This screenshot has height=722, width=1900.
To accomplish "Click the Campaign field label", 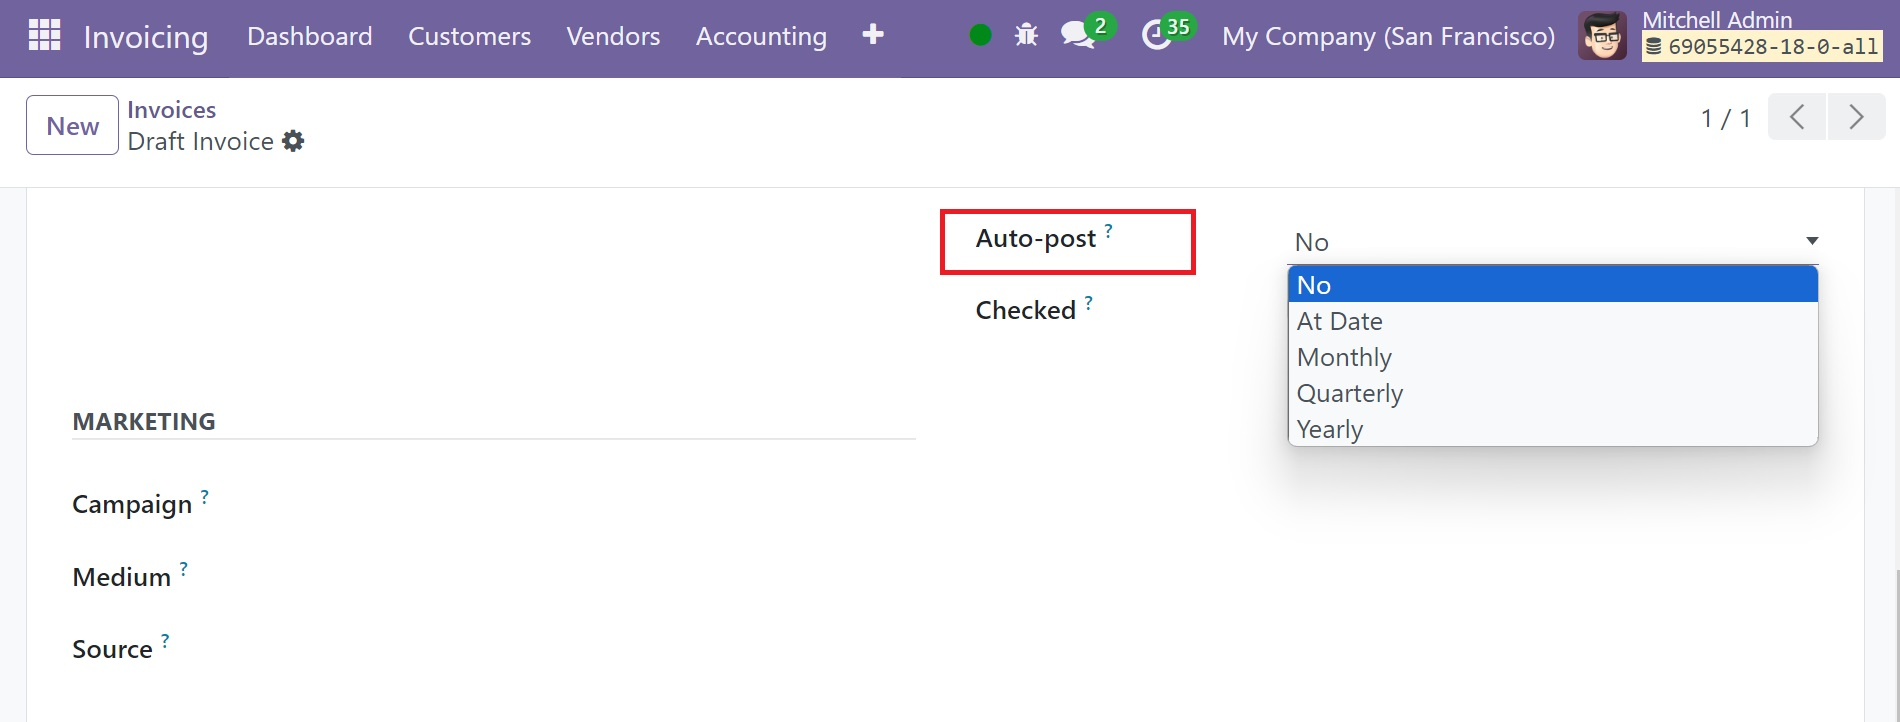I will (x=132, y=505).
